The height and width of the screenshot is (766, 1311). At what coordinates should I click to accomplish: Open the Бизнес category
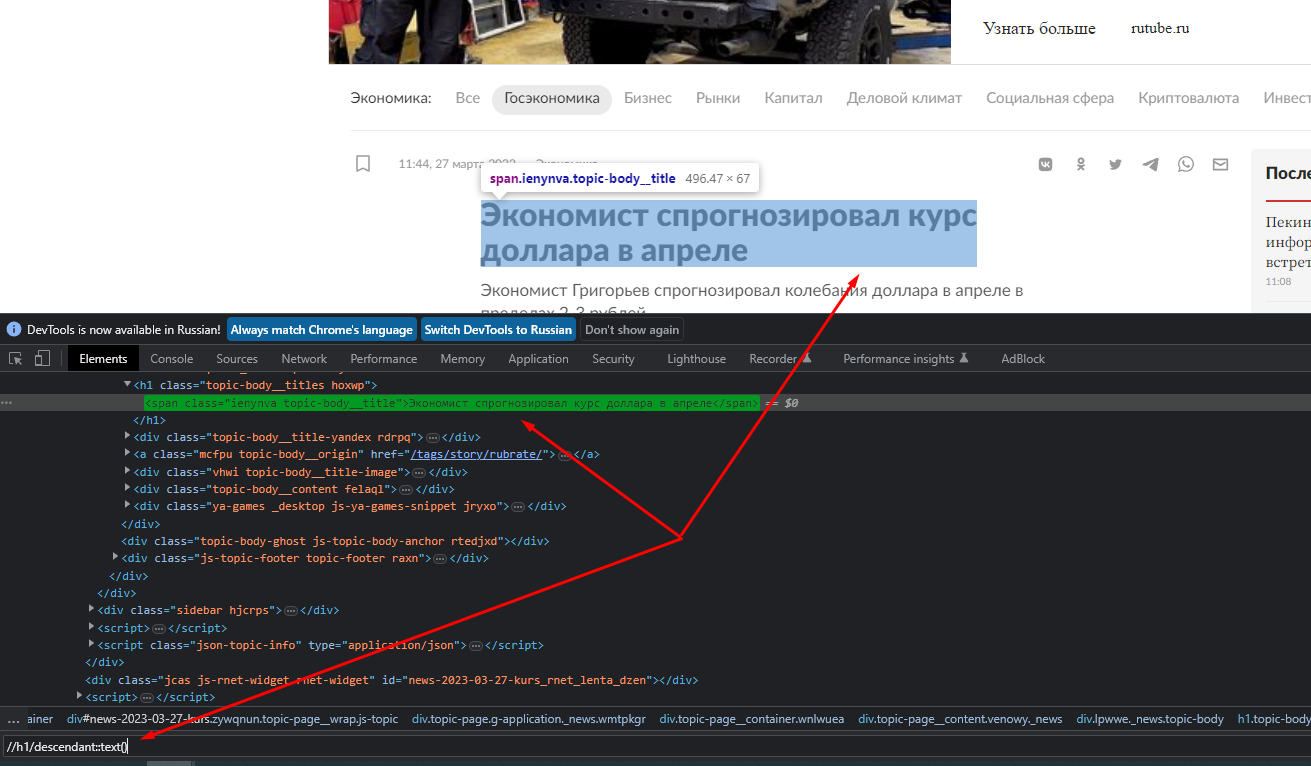648,98
